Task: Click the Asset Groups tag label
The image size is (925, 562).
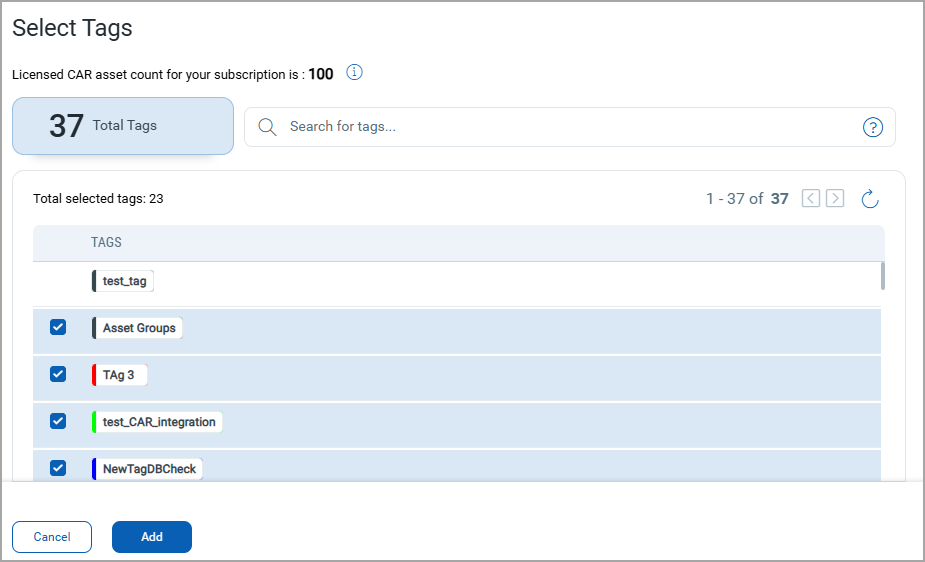Action: [x=137, y=328]
